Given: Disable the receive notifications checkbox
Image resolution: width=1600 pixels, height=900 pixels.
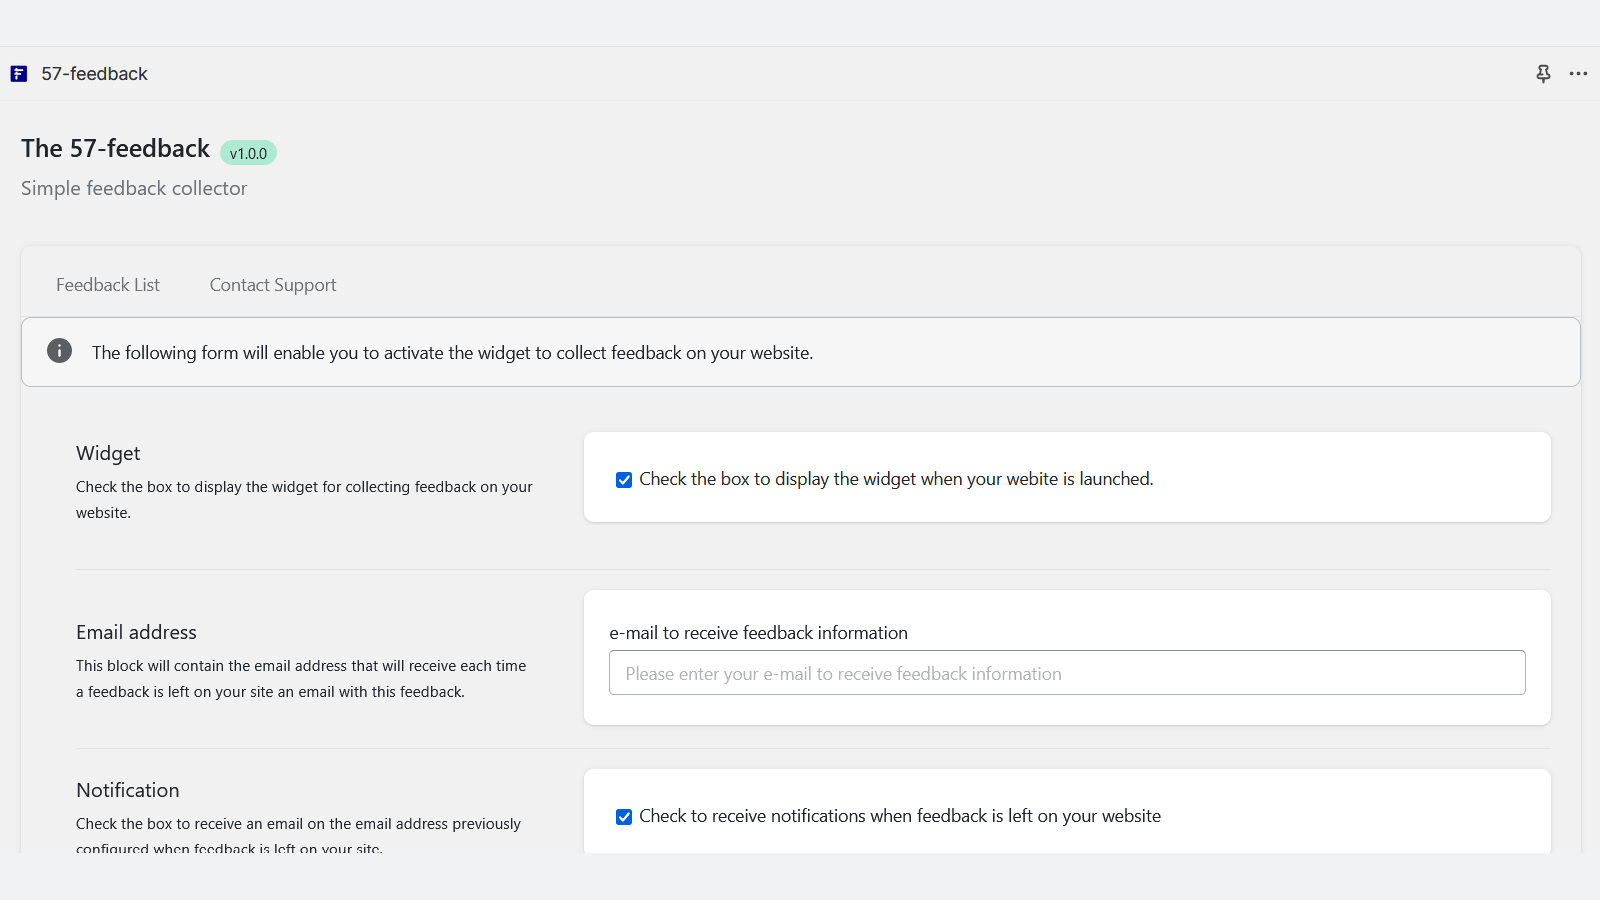Looking at the screenshot, I should (624, 817).
